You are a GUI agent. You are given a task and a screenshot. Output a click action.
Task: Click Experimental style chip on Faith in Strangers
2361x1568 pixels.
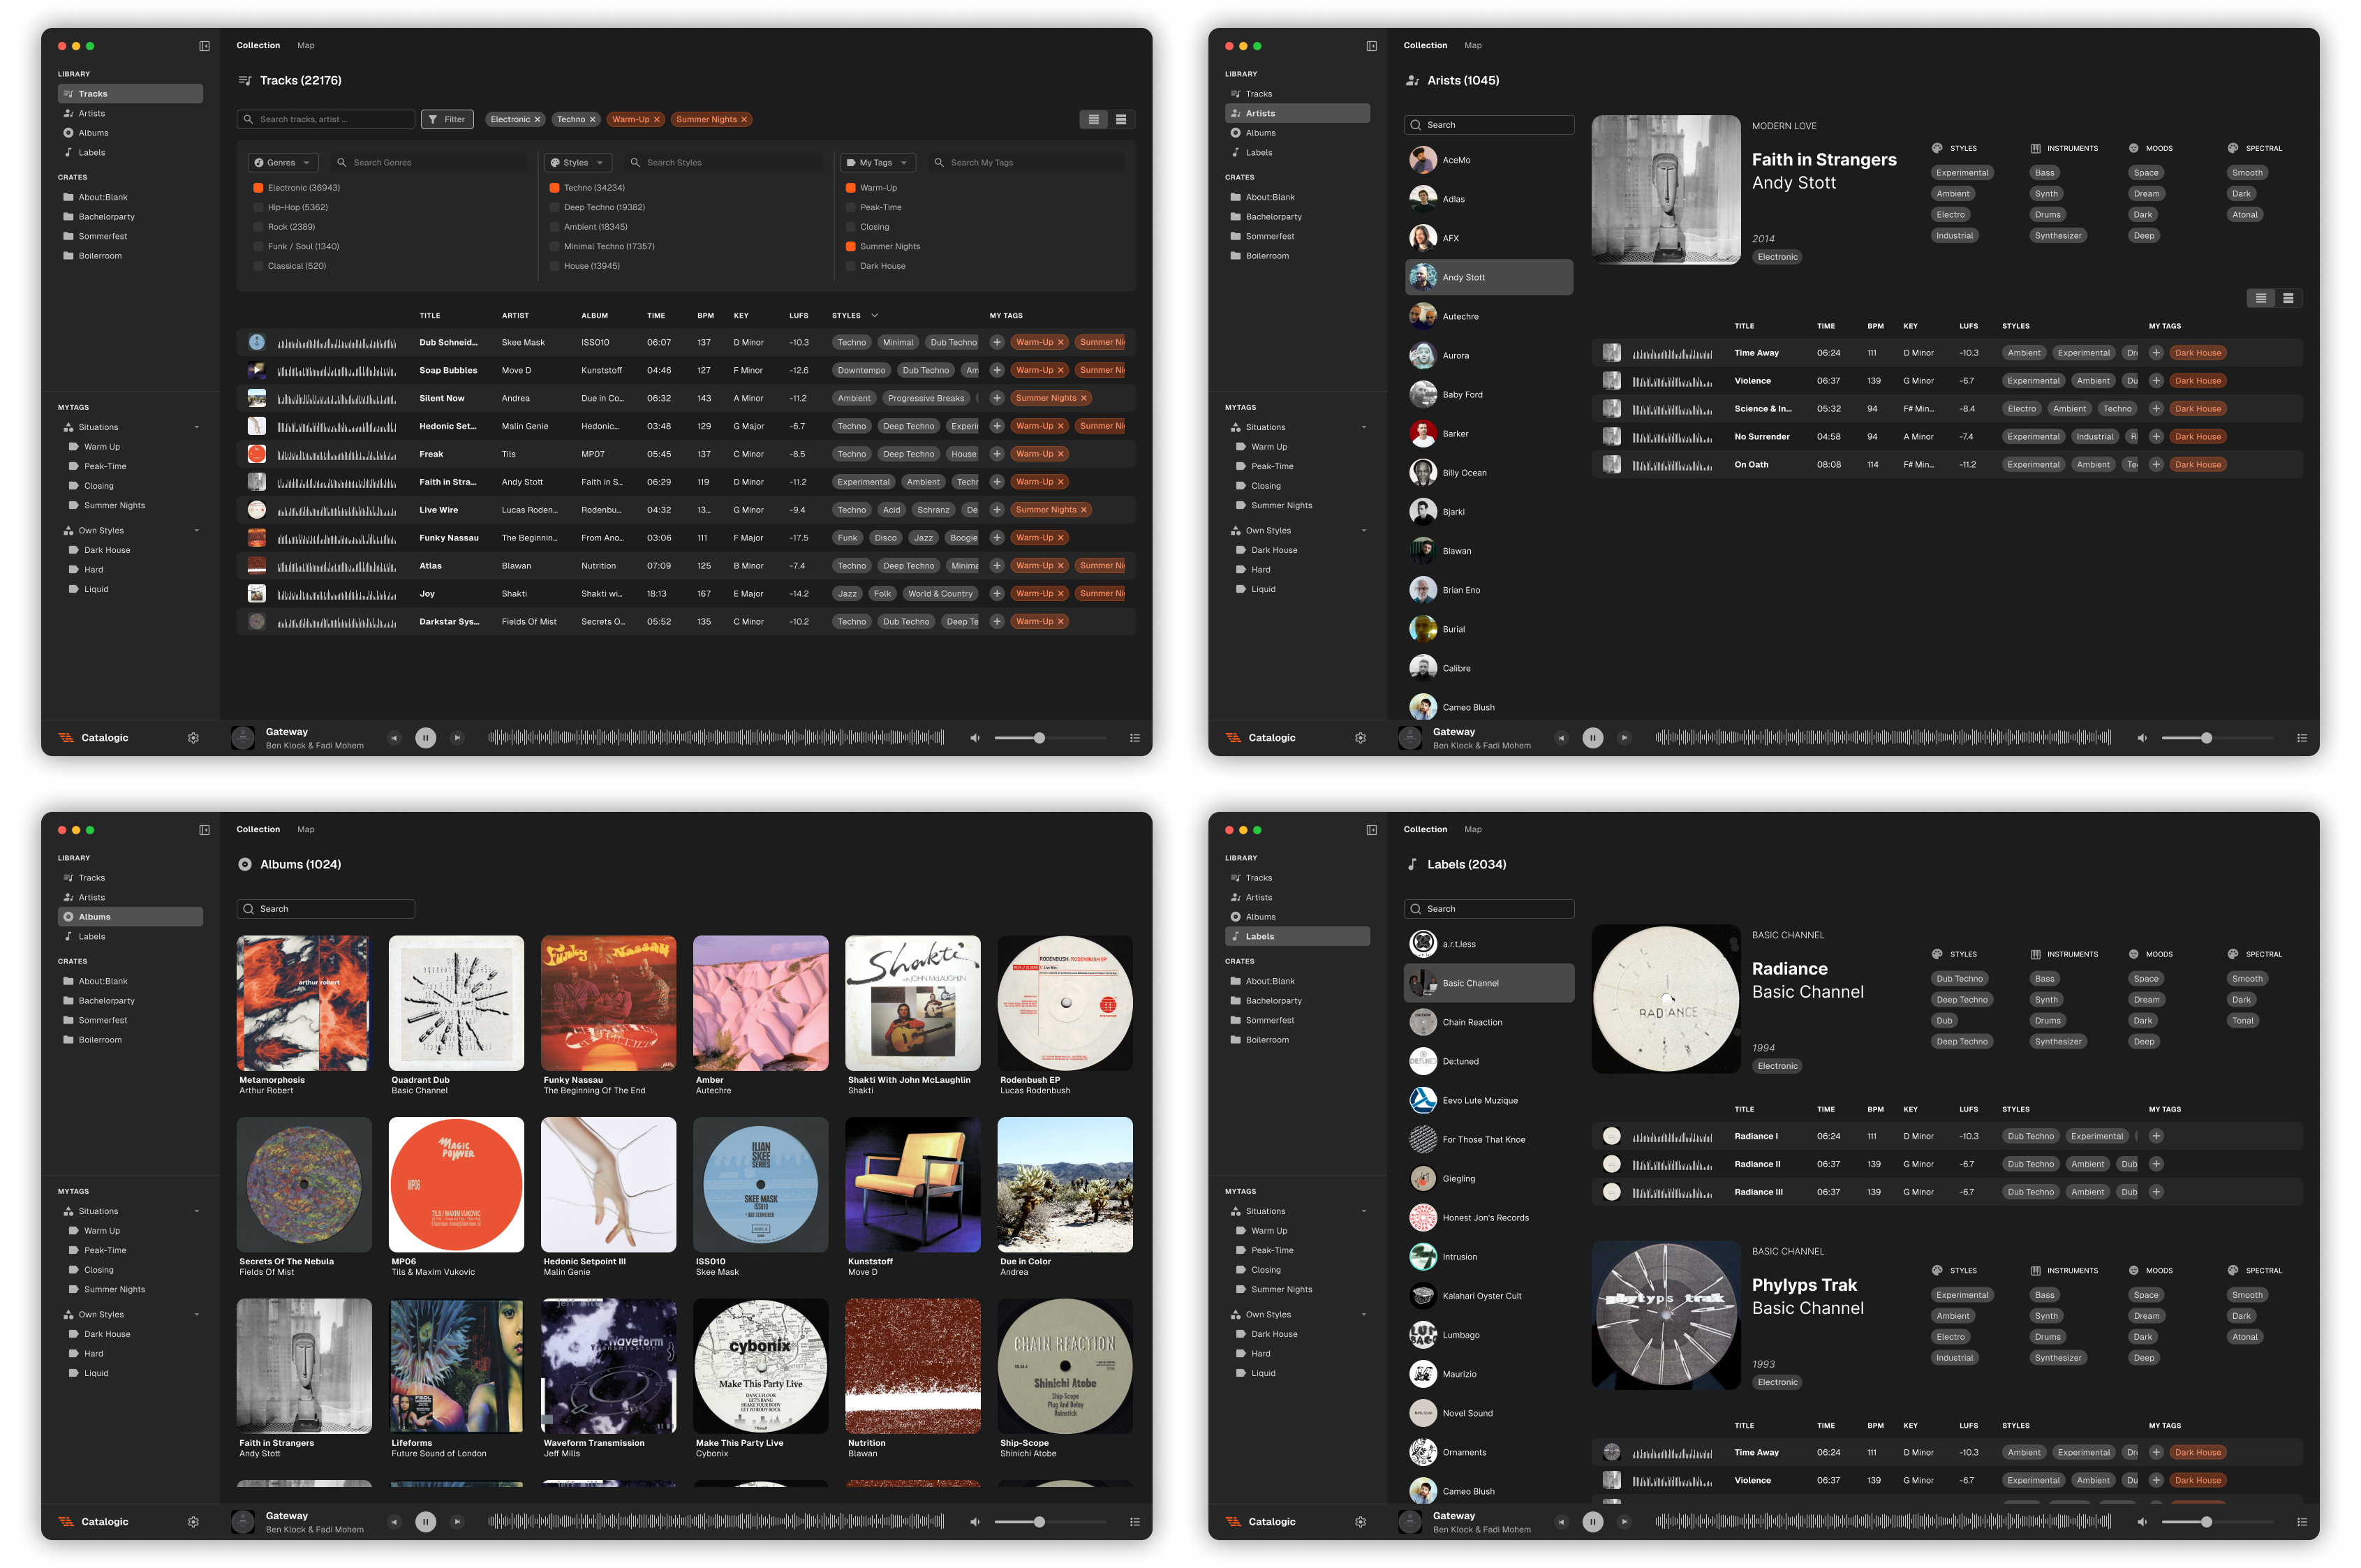1962,173
